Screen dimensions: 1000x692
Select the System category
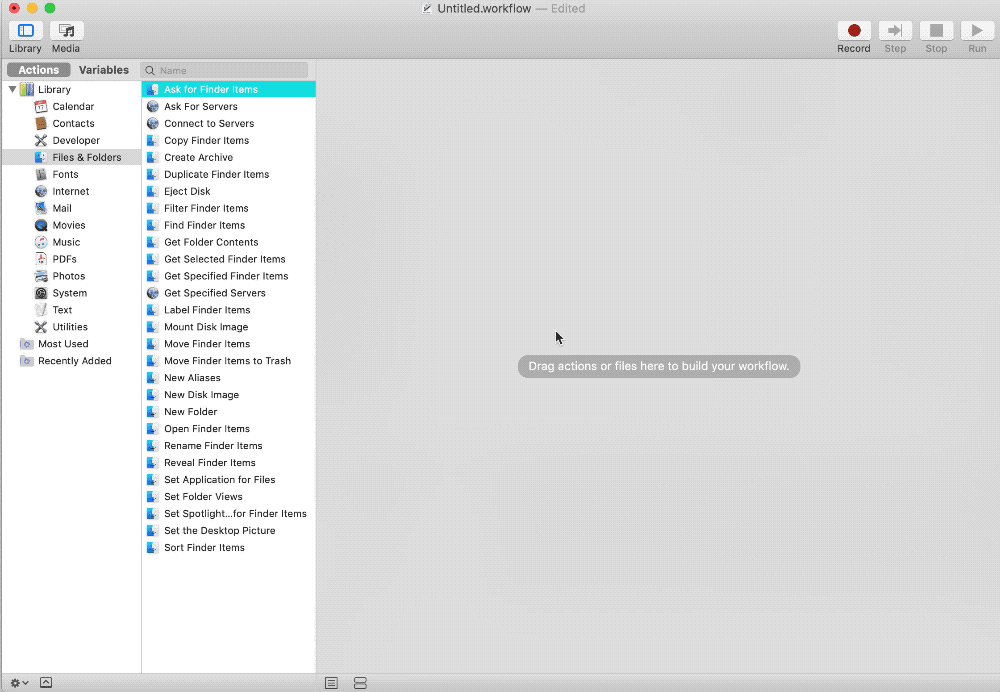click(x=71, y=293)
